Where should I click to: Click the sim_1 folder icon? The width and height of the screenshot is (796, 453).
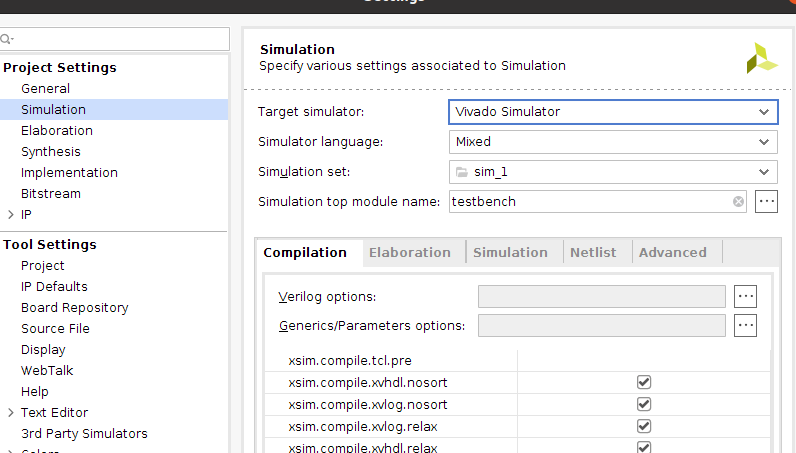pos(461,172)
